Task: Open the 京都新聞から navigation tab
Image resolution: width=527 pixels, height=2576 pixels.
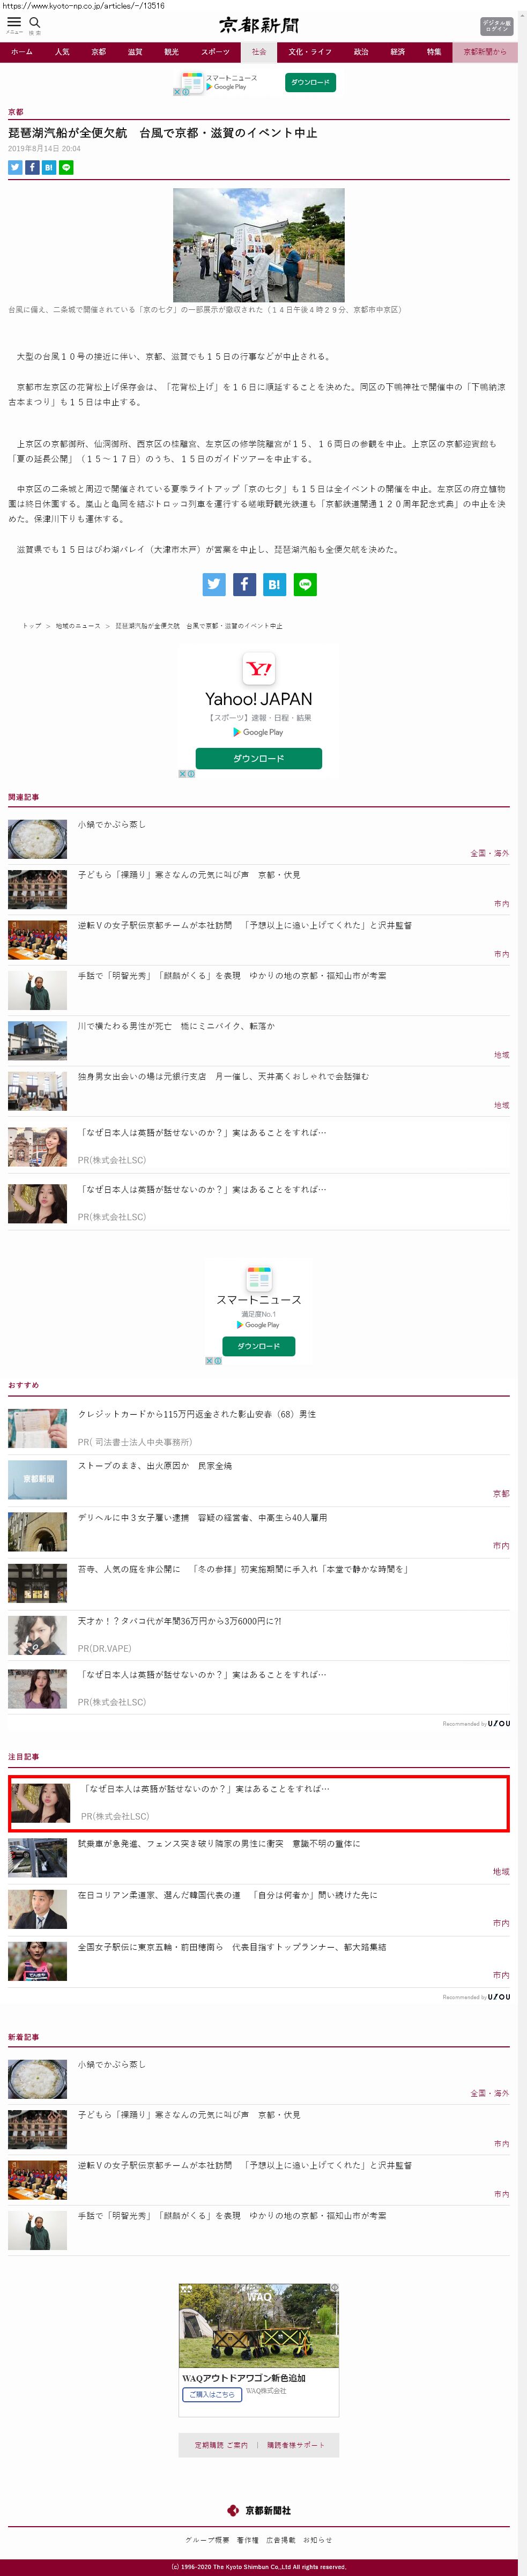Action: click(485, 52)
